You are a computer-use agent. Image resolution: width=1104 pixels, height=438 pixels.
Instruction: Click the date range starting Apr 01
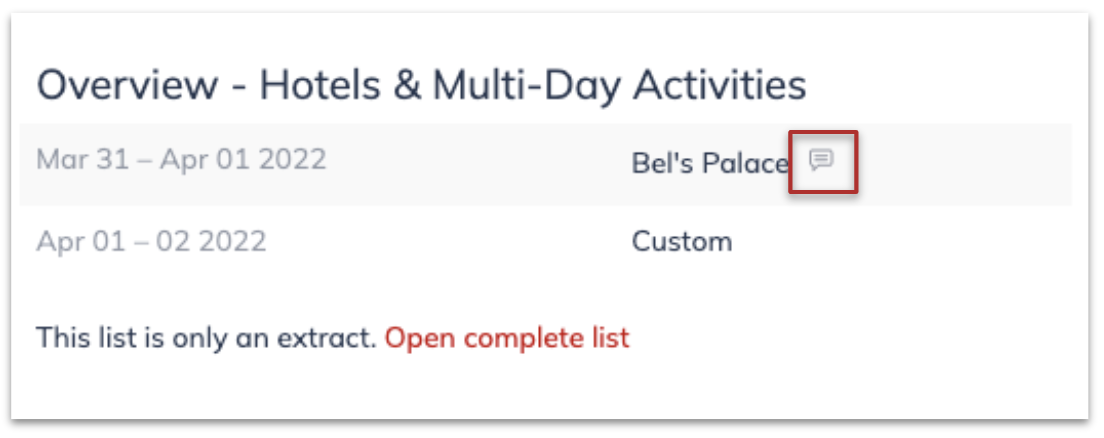[151, 242]
